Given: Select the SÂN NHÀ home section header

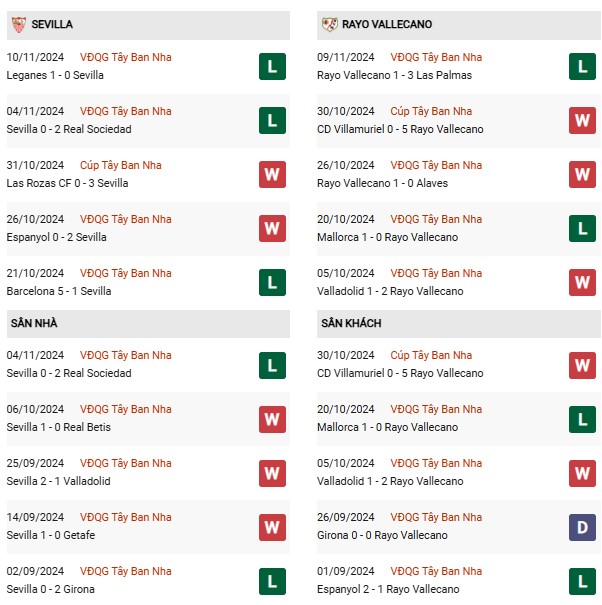Looking at the screenshot, I should coord(34,323).
